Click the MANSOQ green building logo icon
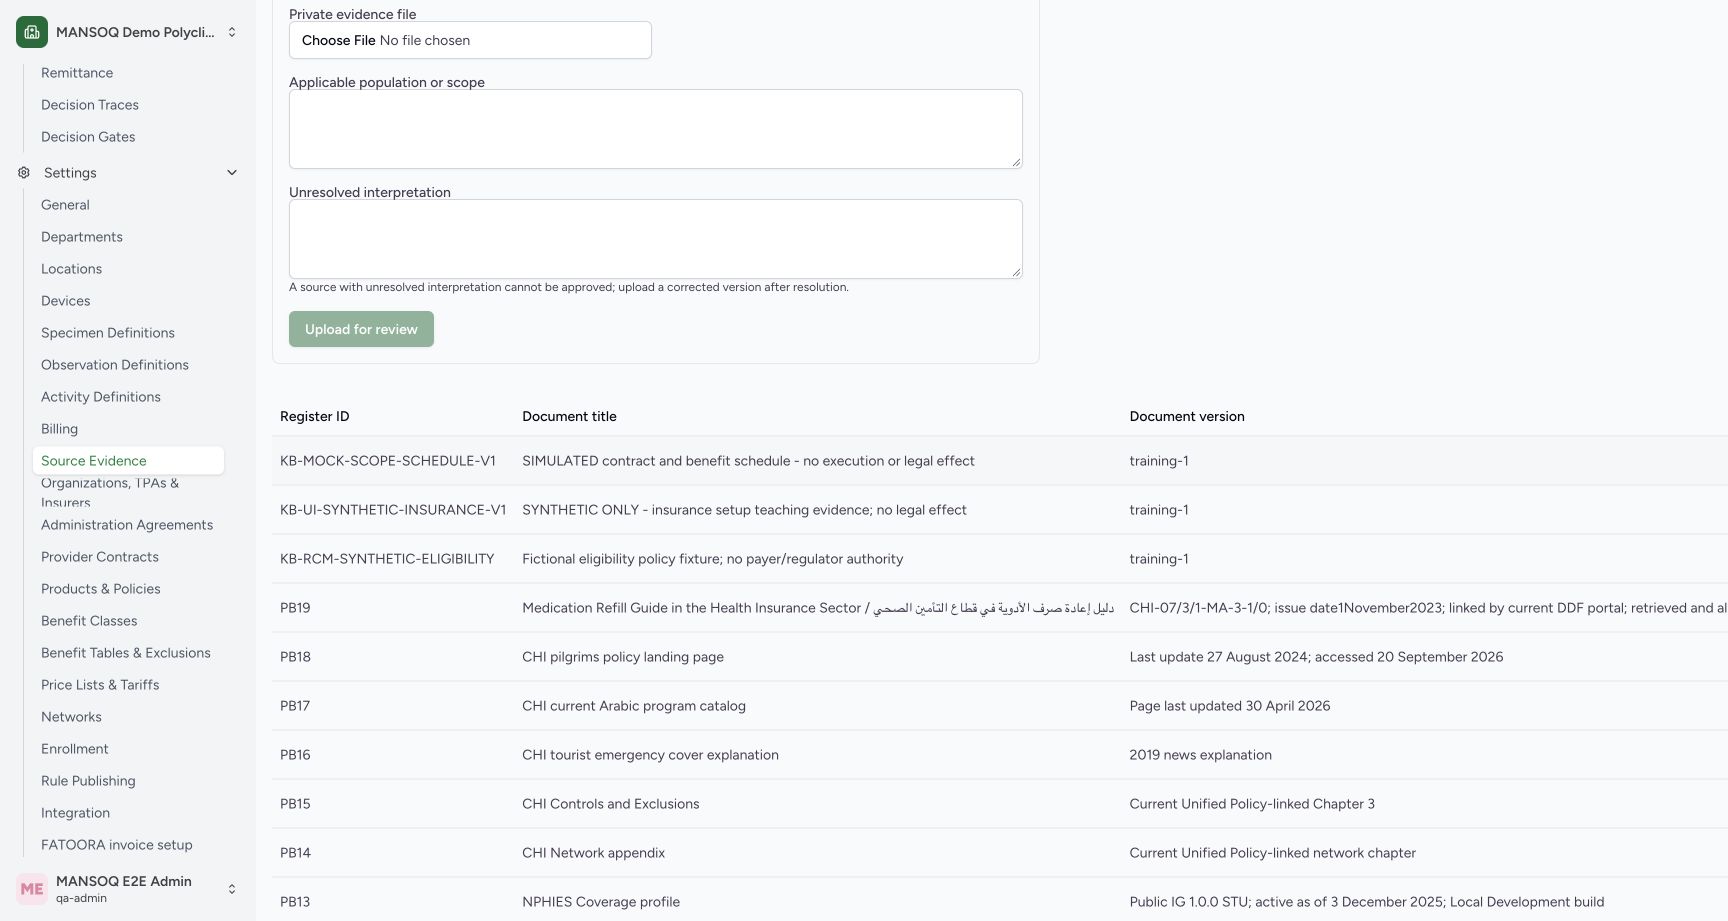The width and height of the screenshot is (1728, 921). [x=32, y=32]
